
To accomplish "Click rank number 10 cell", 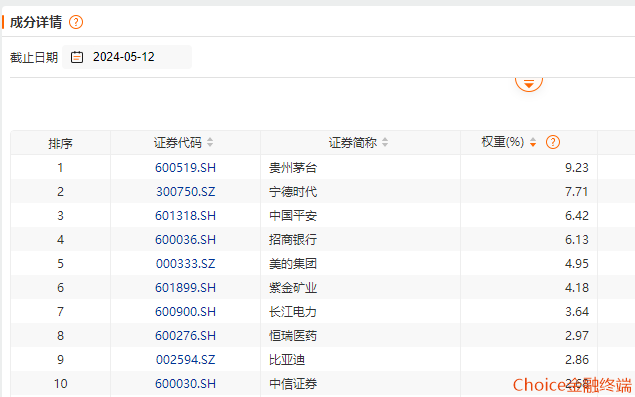I will tap(60, 384).
